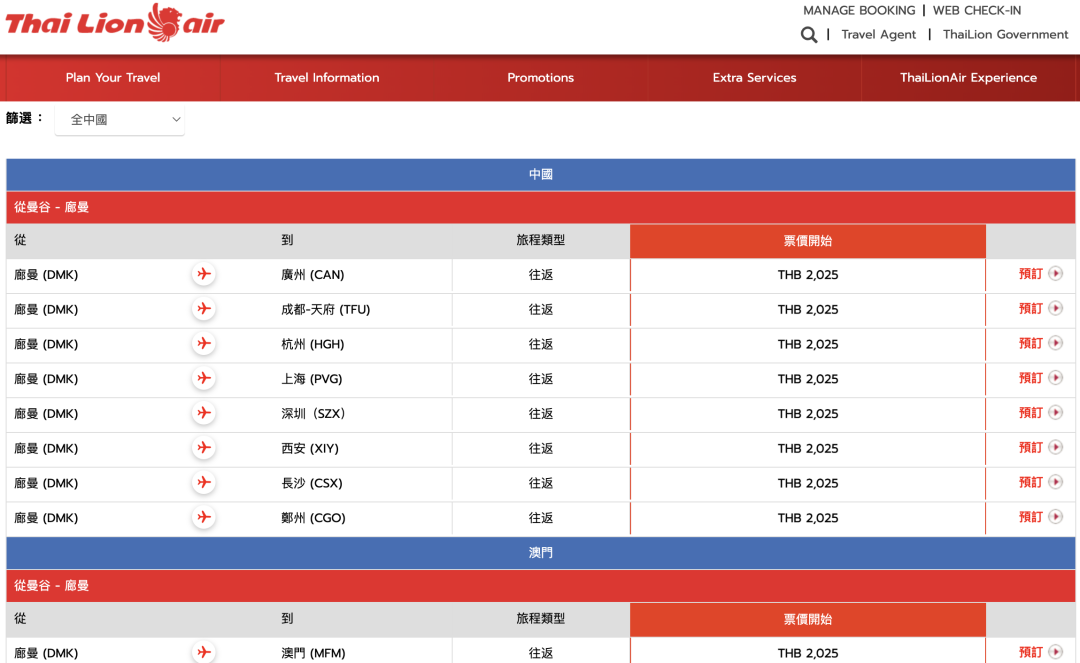
Task: Open Travel Information menu
Action: point(326,78)
